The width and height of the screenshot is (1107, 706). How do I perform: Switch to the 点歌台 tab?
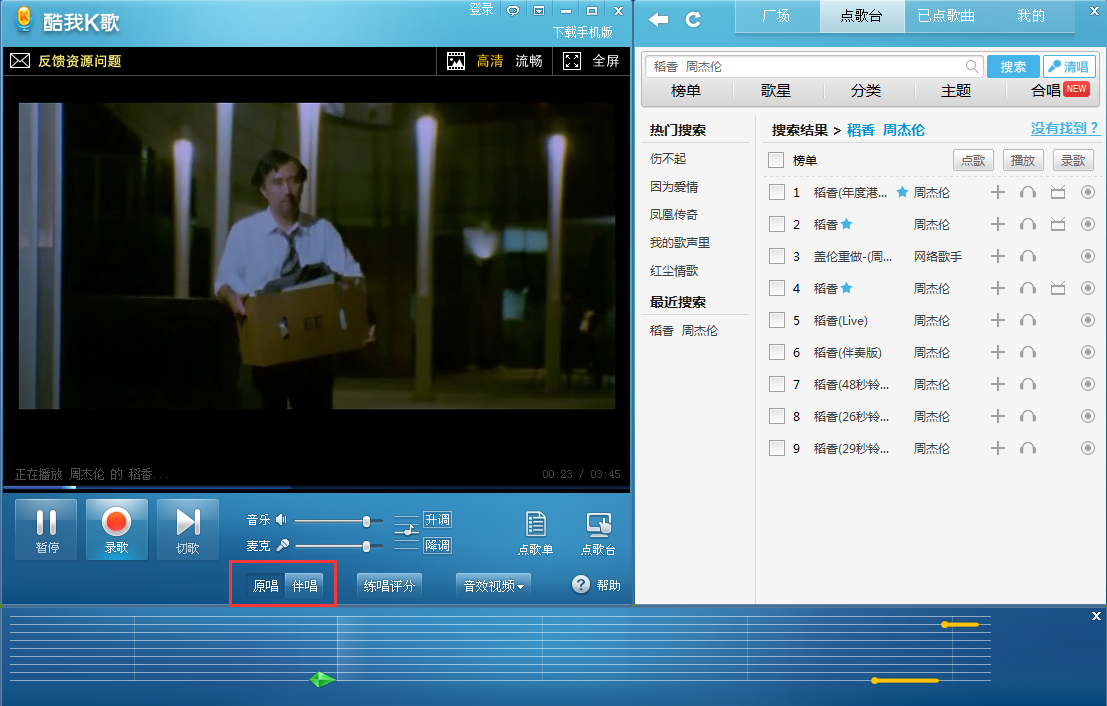(861, 16)
